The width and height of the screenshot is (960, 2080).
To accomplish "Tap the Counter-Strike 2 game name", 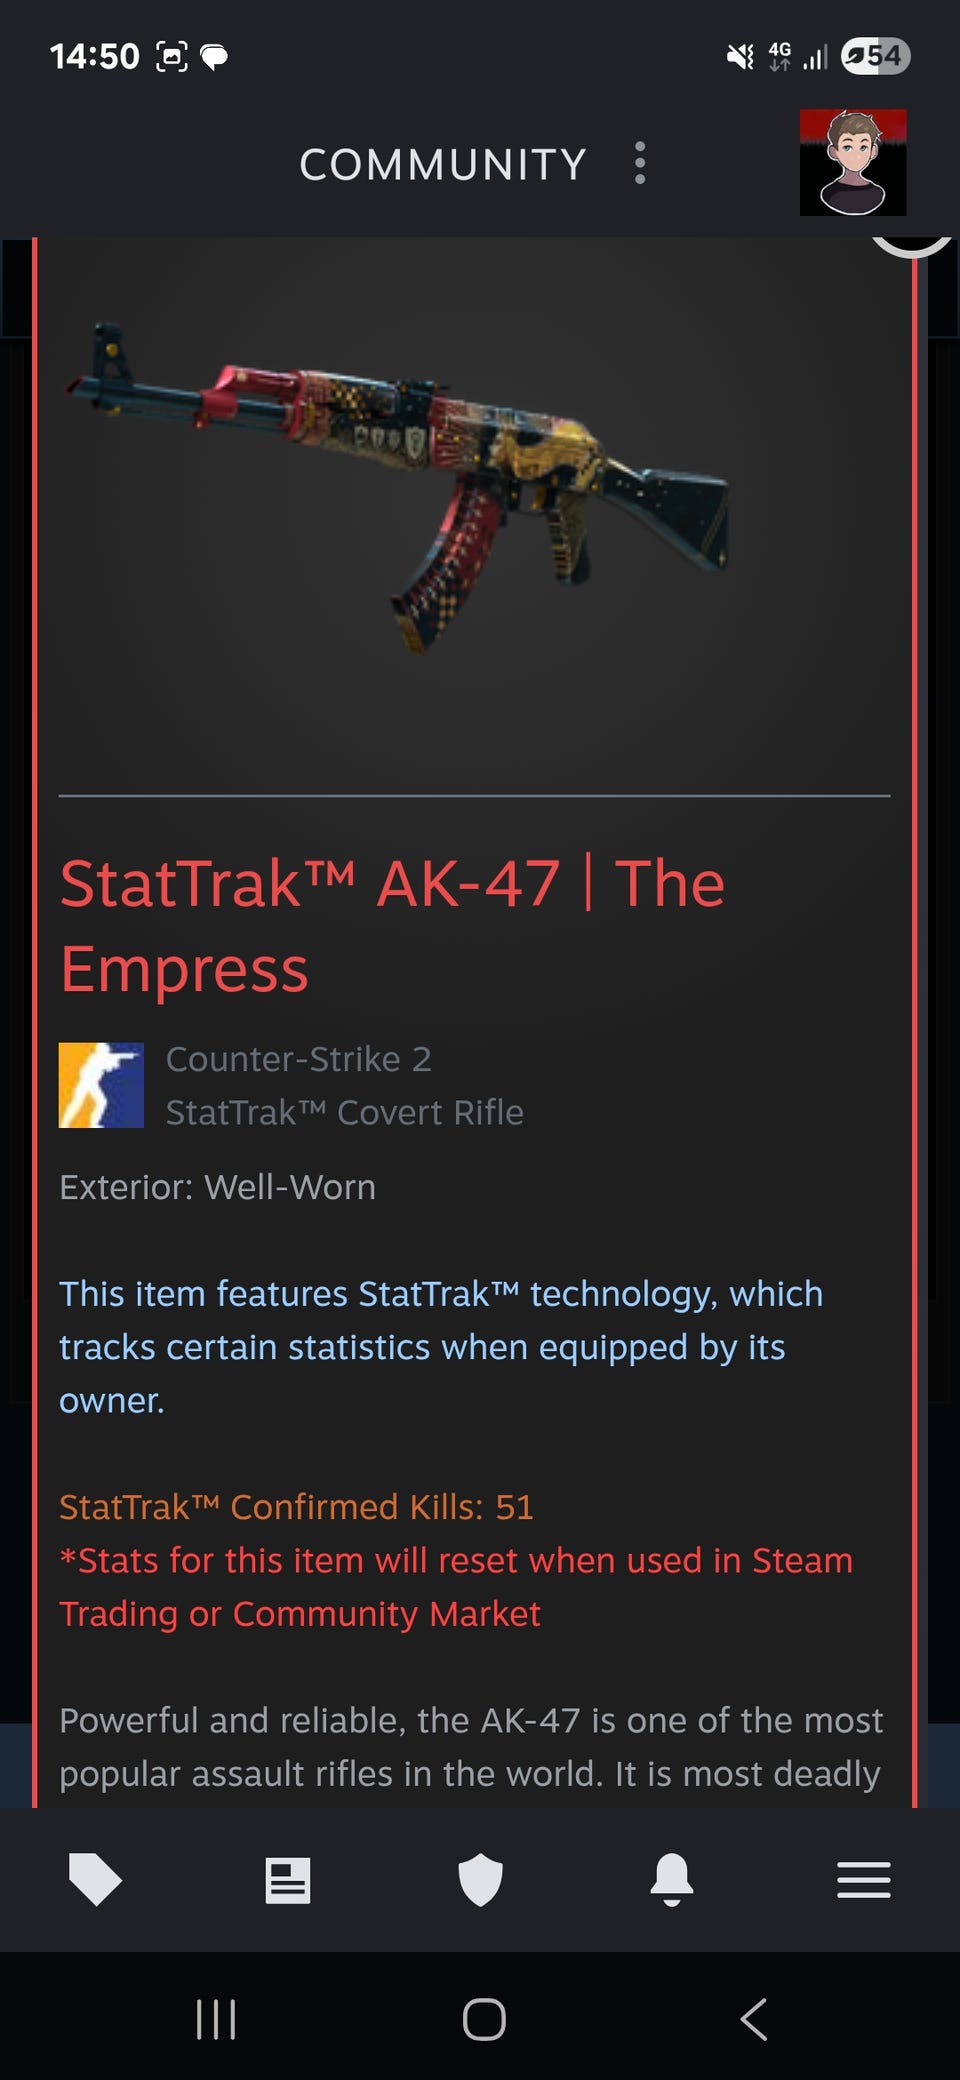I will 298,1059.
